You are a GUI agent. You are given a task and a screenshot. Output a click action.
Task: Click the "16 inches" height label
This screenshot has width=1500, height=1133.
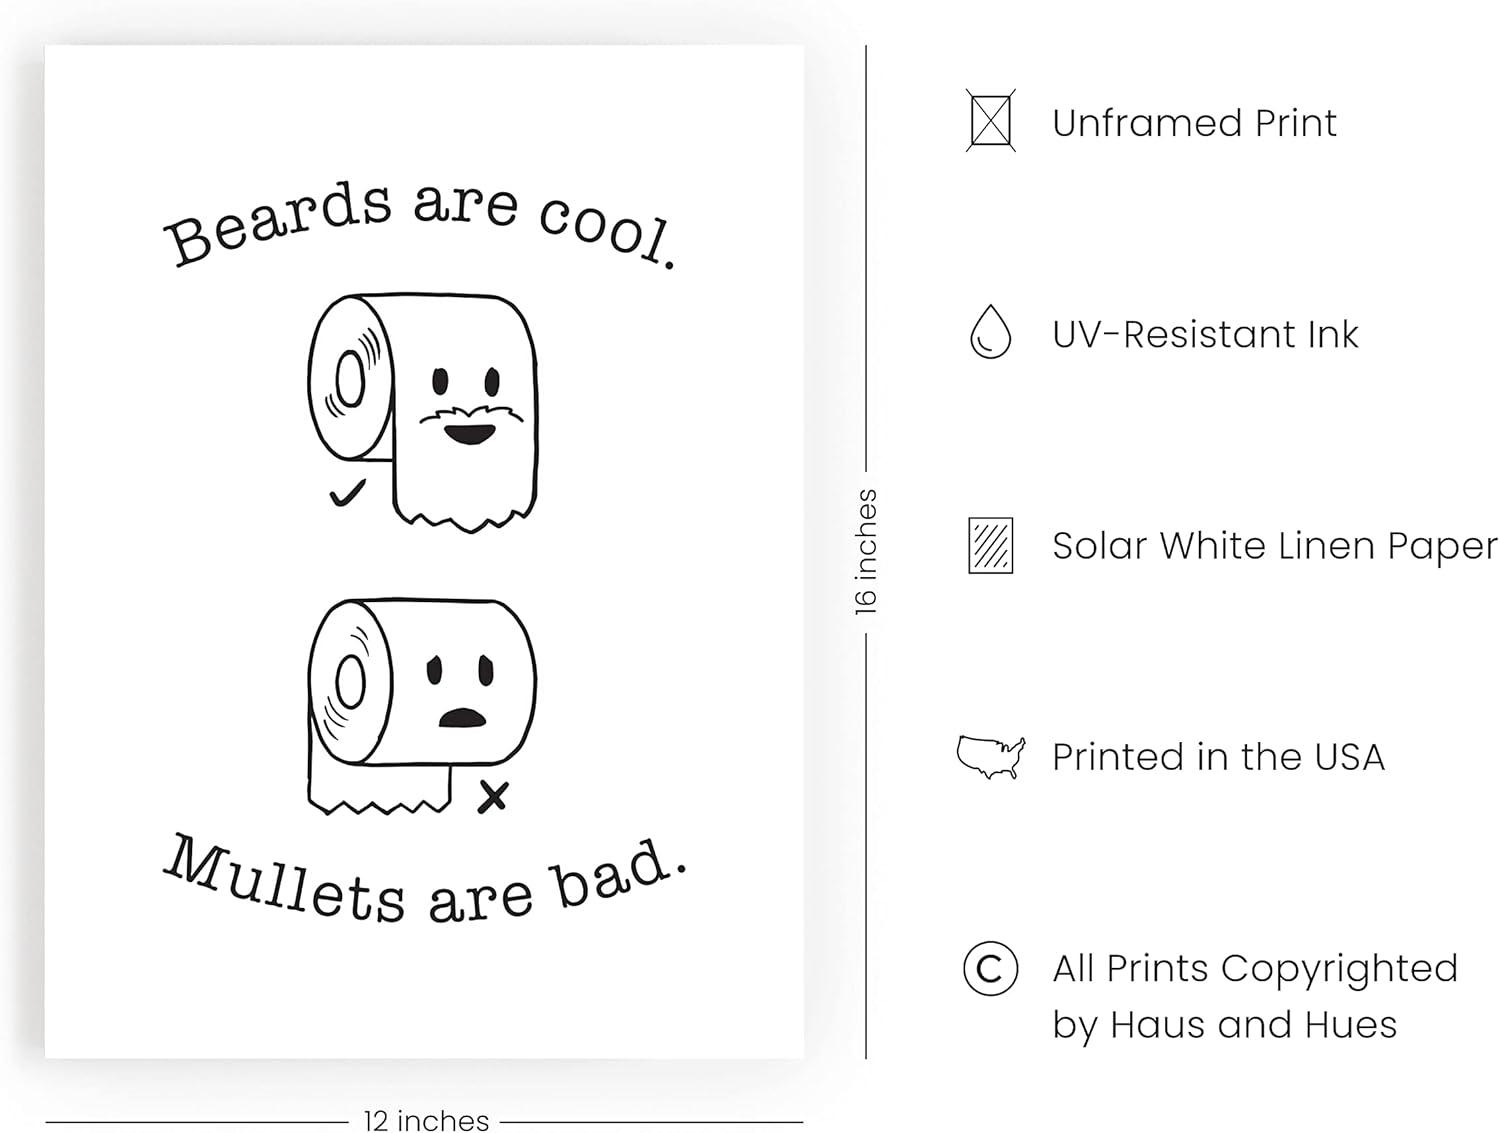click(x=866, y=551)
